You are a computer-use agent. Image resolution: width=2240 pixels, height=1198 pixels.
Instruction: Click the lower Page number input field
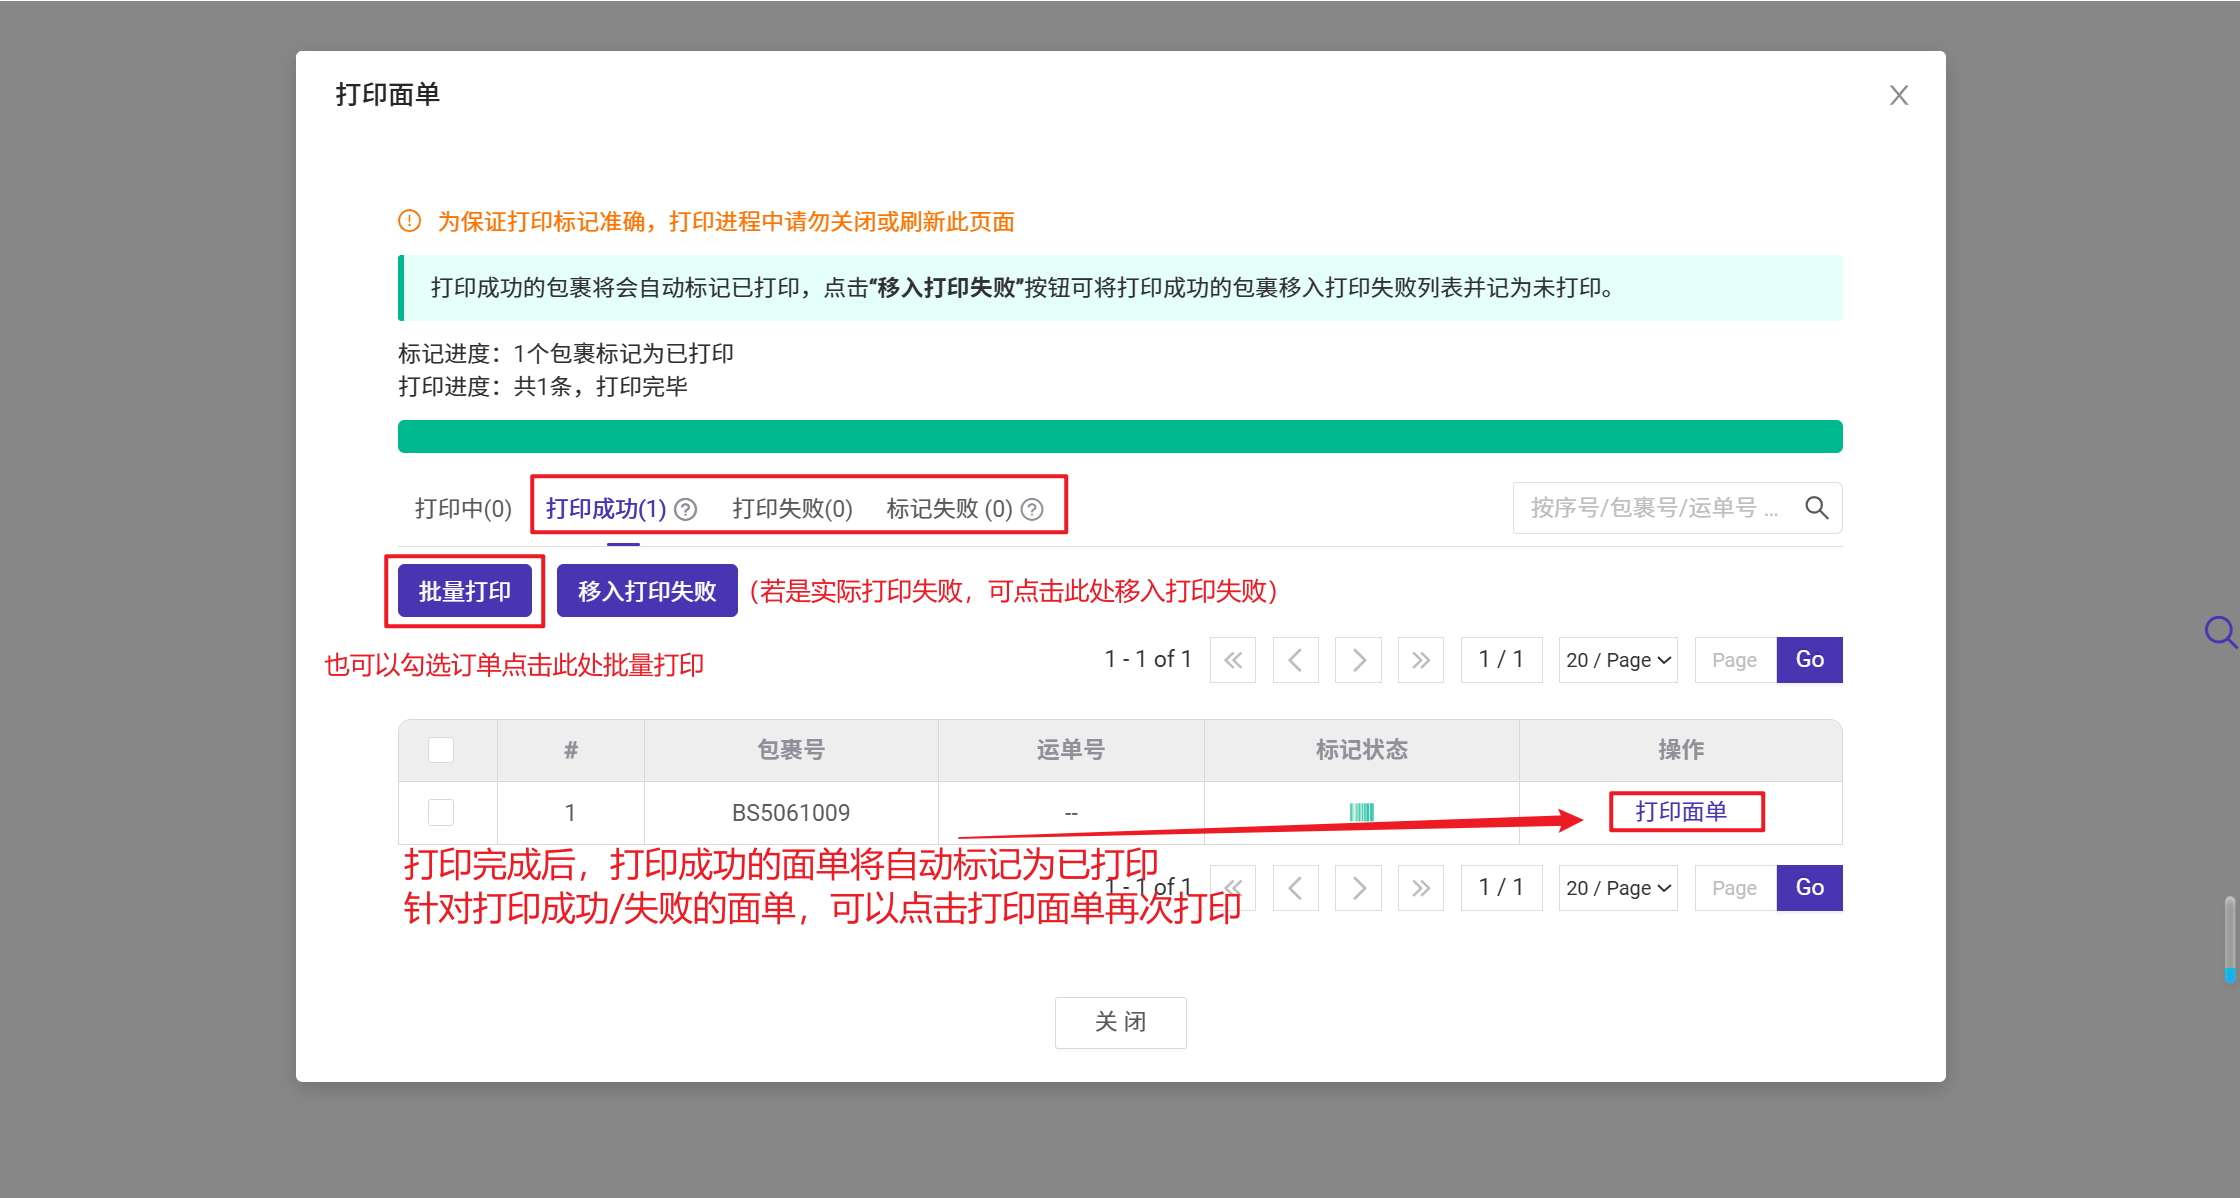pos(1735,888)
